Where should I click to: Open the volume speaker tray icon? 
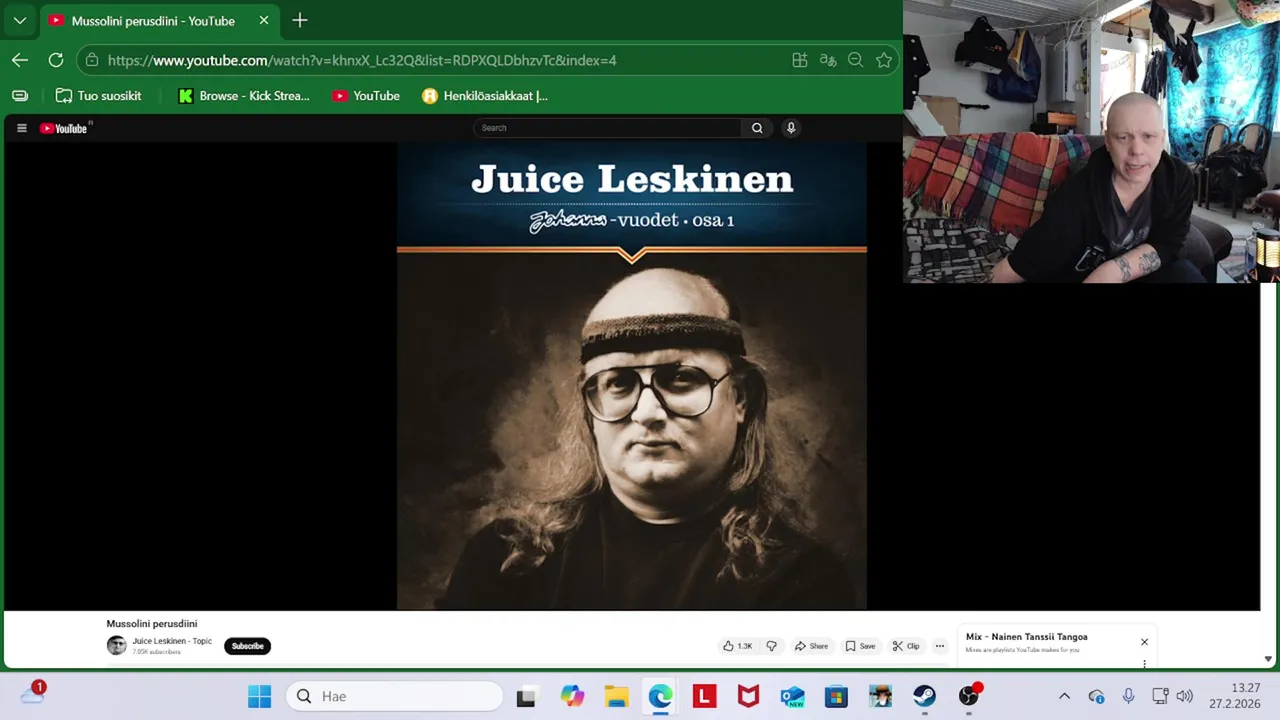[x=1185, y=696]
